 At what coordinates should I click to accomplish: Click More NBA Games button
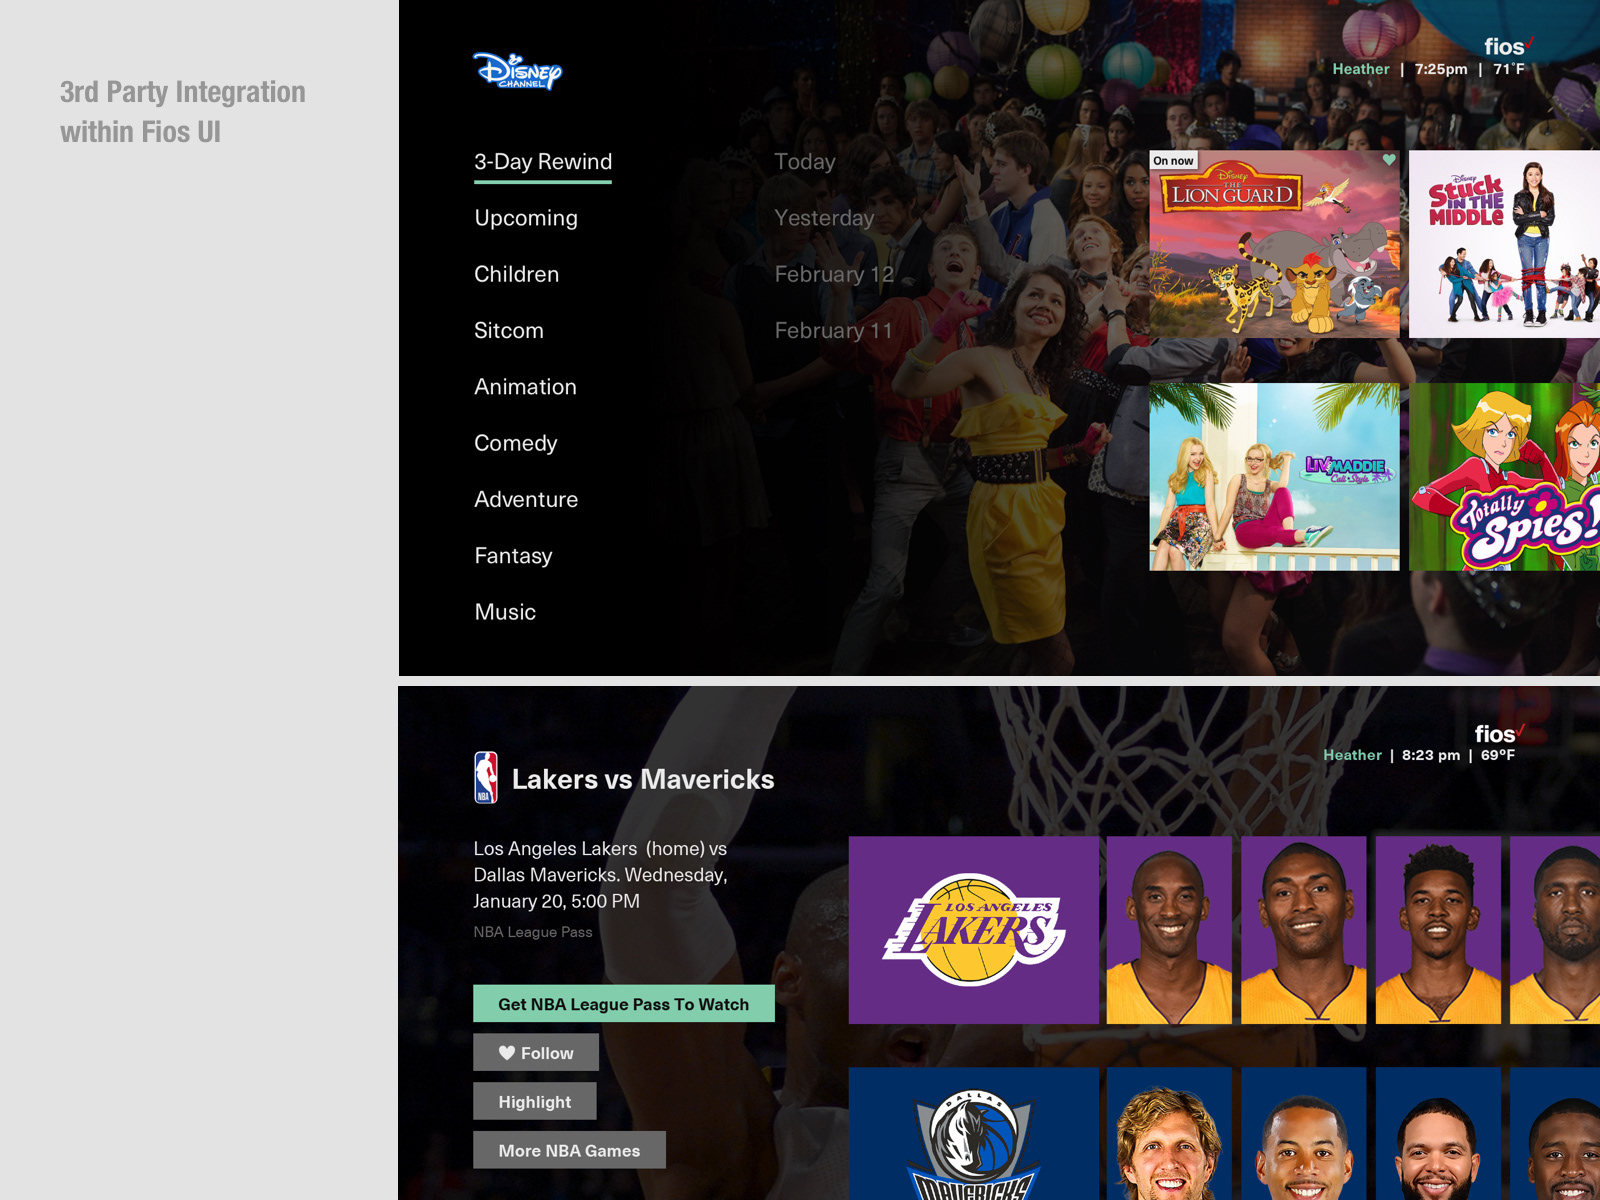point(569,1150)
